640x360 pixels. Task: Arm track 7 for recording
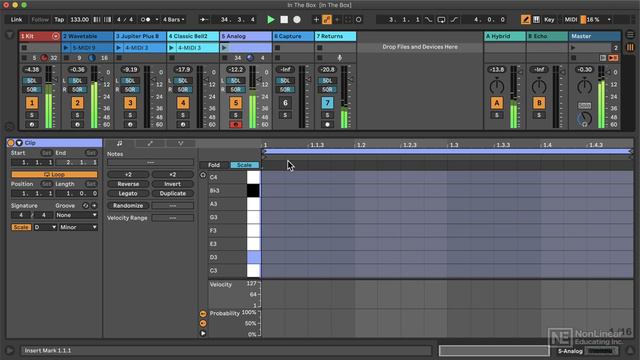pyautogui.click(x=327, y=124)
